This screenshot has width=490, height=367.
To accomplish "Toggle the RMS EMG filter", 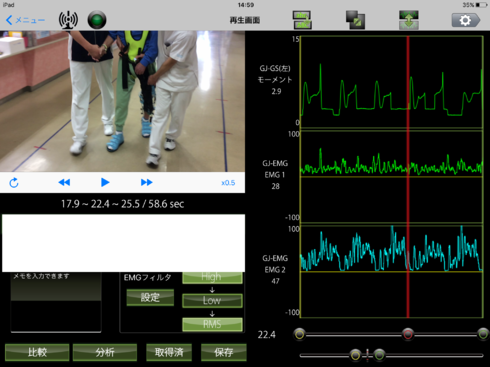I will (x=212, y=324).
